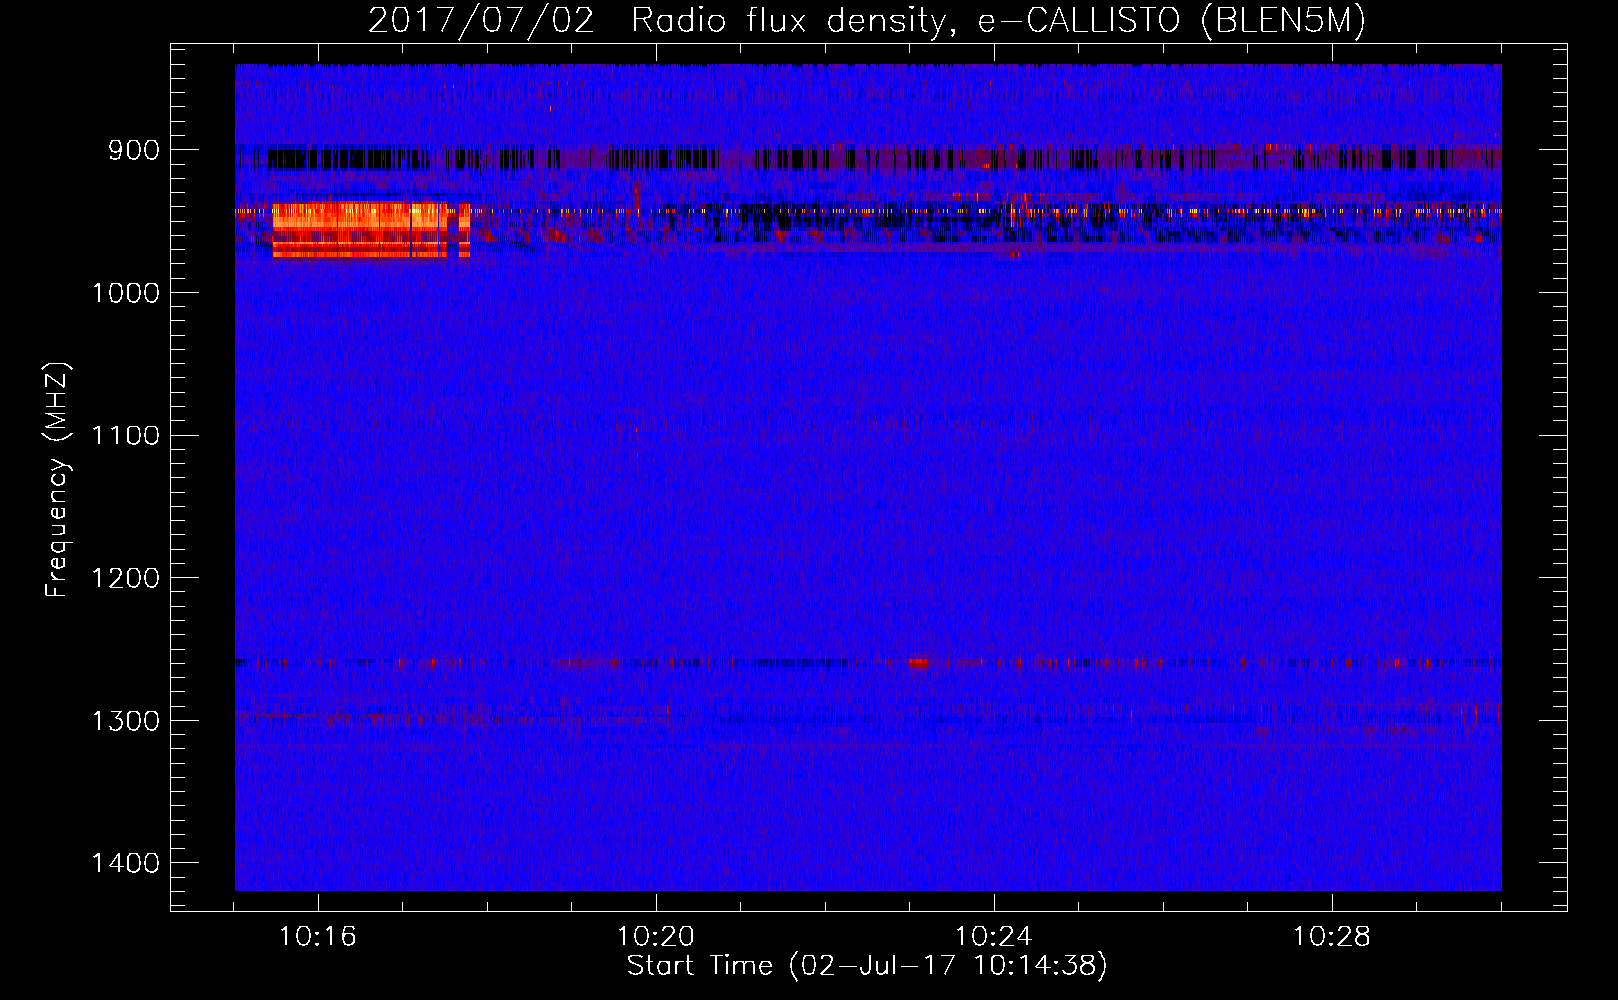
Task: Click the 10:28 time tick label
Action: click(x=1332, y=937)
